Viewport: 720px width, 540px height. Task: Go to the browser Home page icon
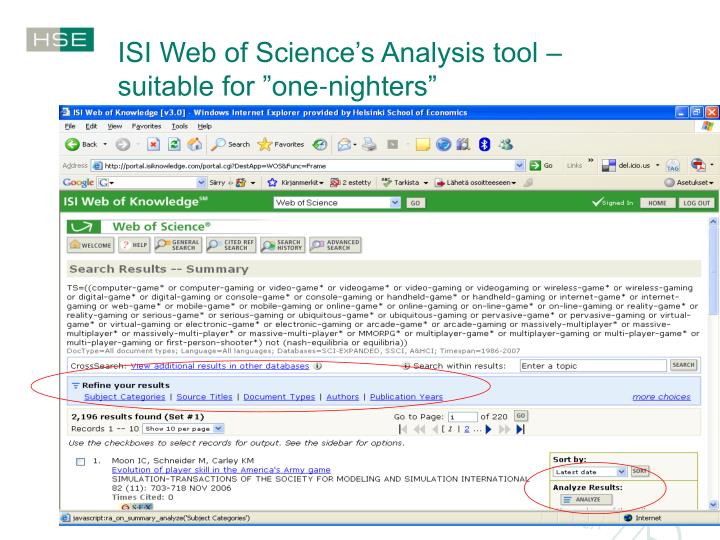[x=195, y=145]
